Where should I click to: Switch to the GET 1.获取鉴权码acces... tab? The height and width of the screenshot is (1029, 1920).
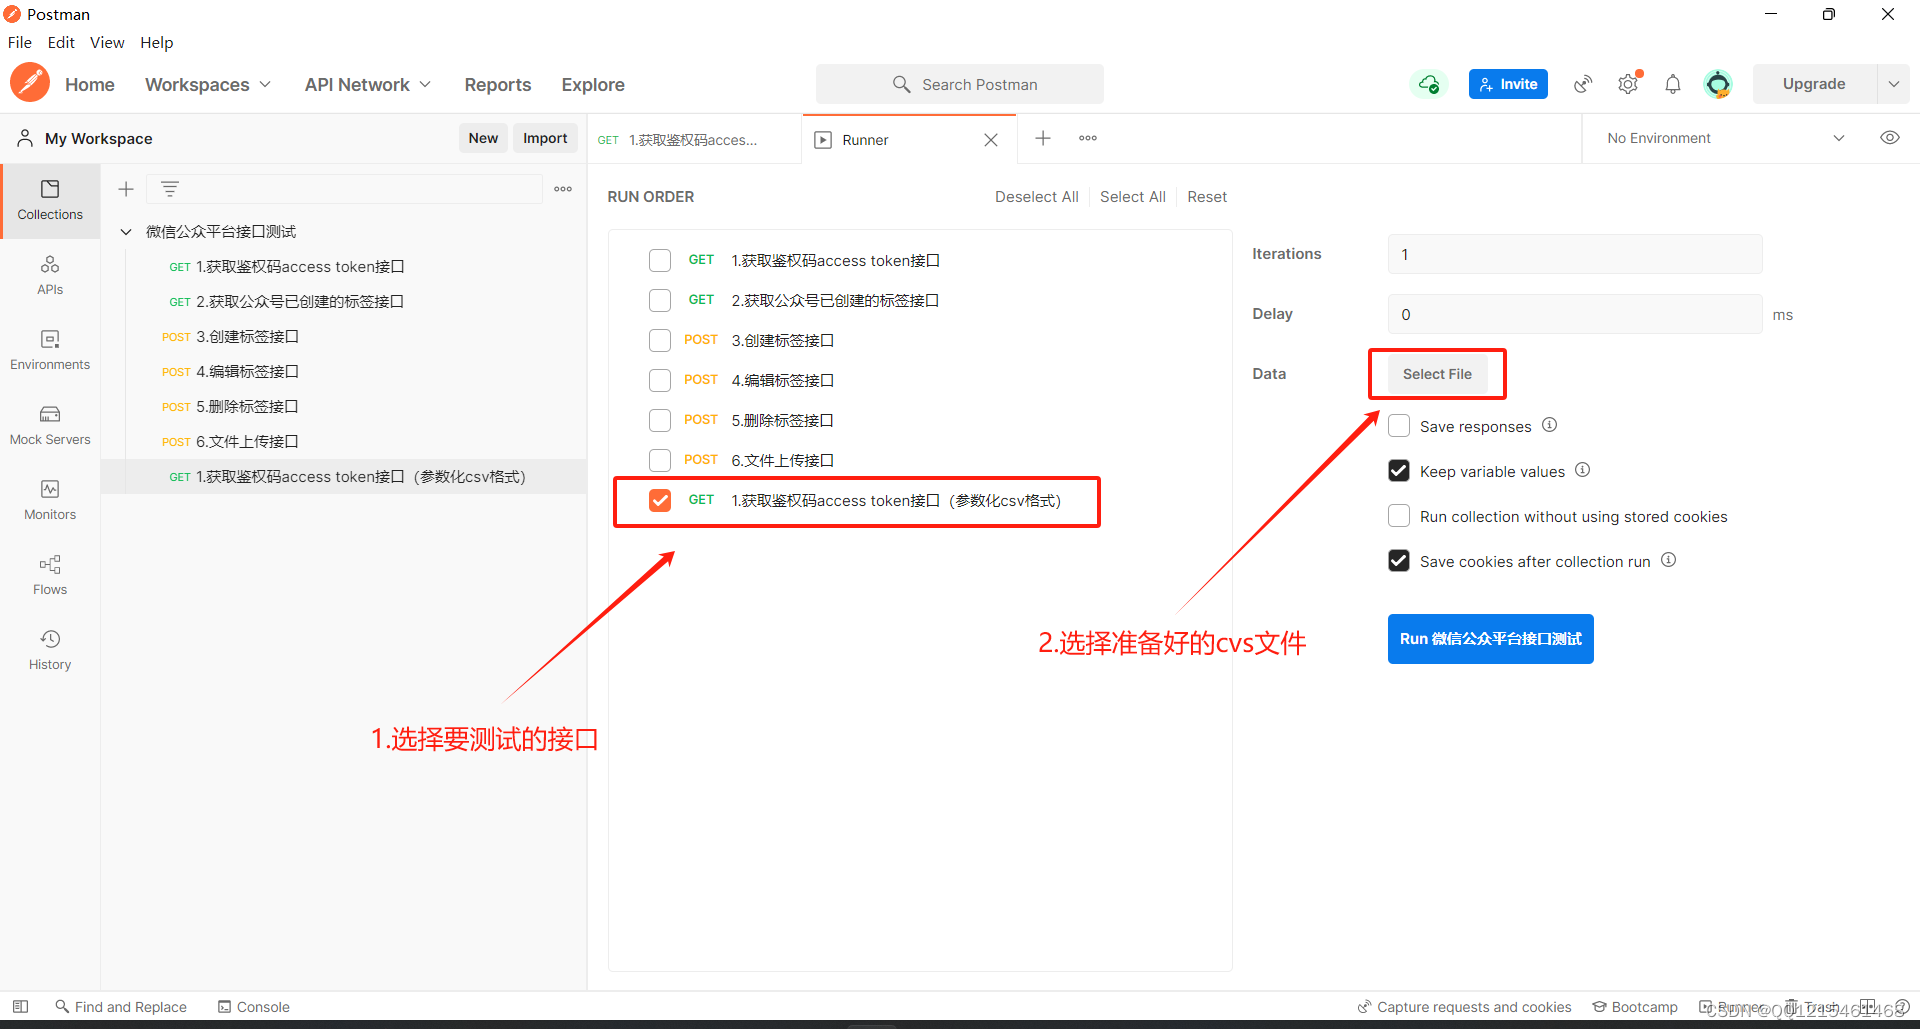tap(694, 140)
